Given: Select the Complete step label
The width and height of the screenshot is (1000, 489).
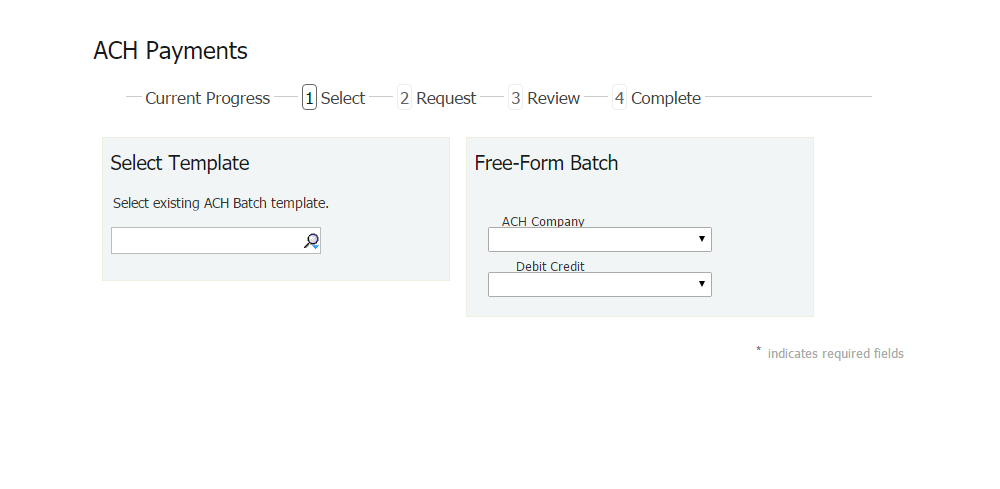Looking at the screenshot, I should [665, 98].
